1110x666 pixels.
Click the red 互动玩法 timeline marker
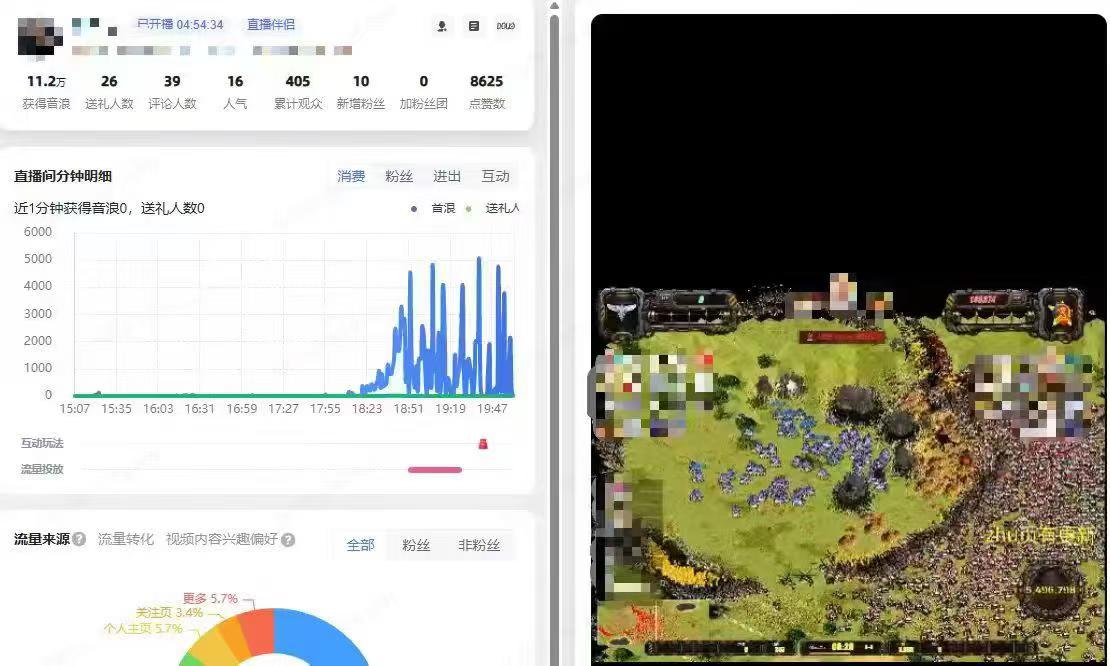coord(483,444)
